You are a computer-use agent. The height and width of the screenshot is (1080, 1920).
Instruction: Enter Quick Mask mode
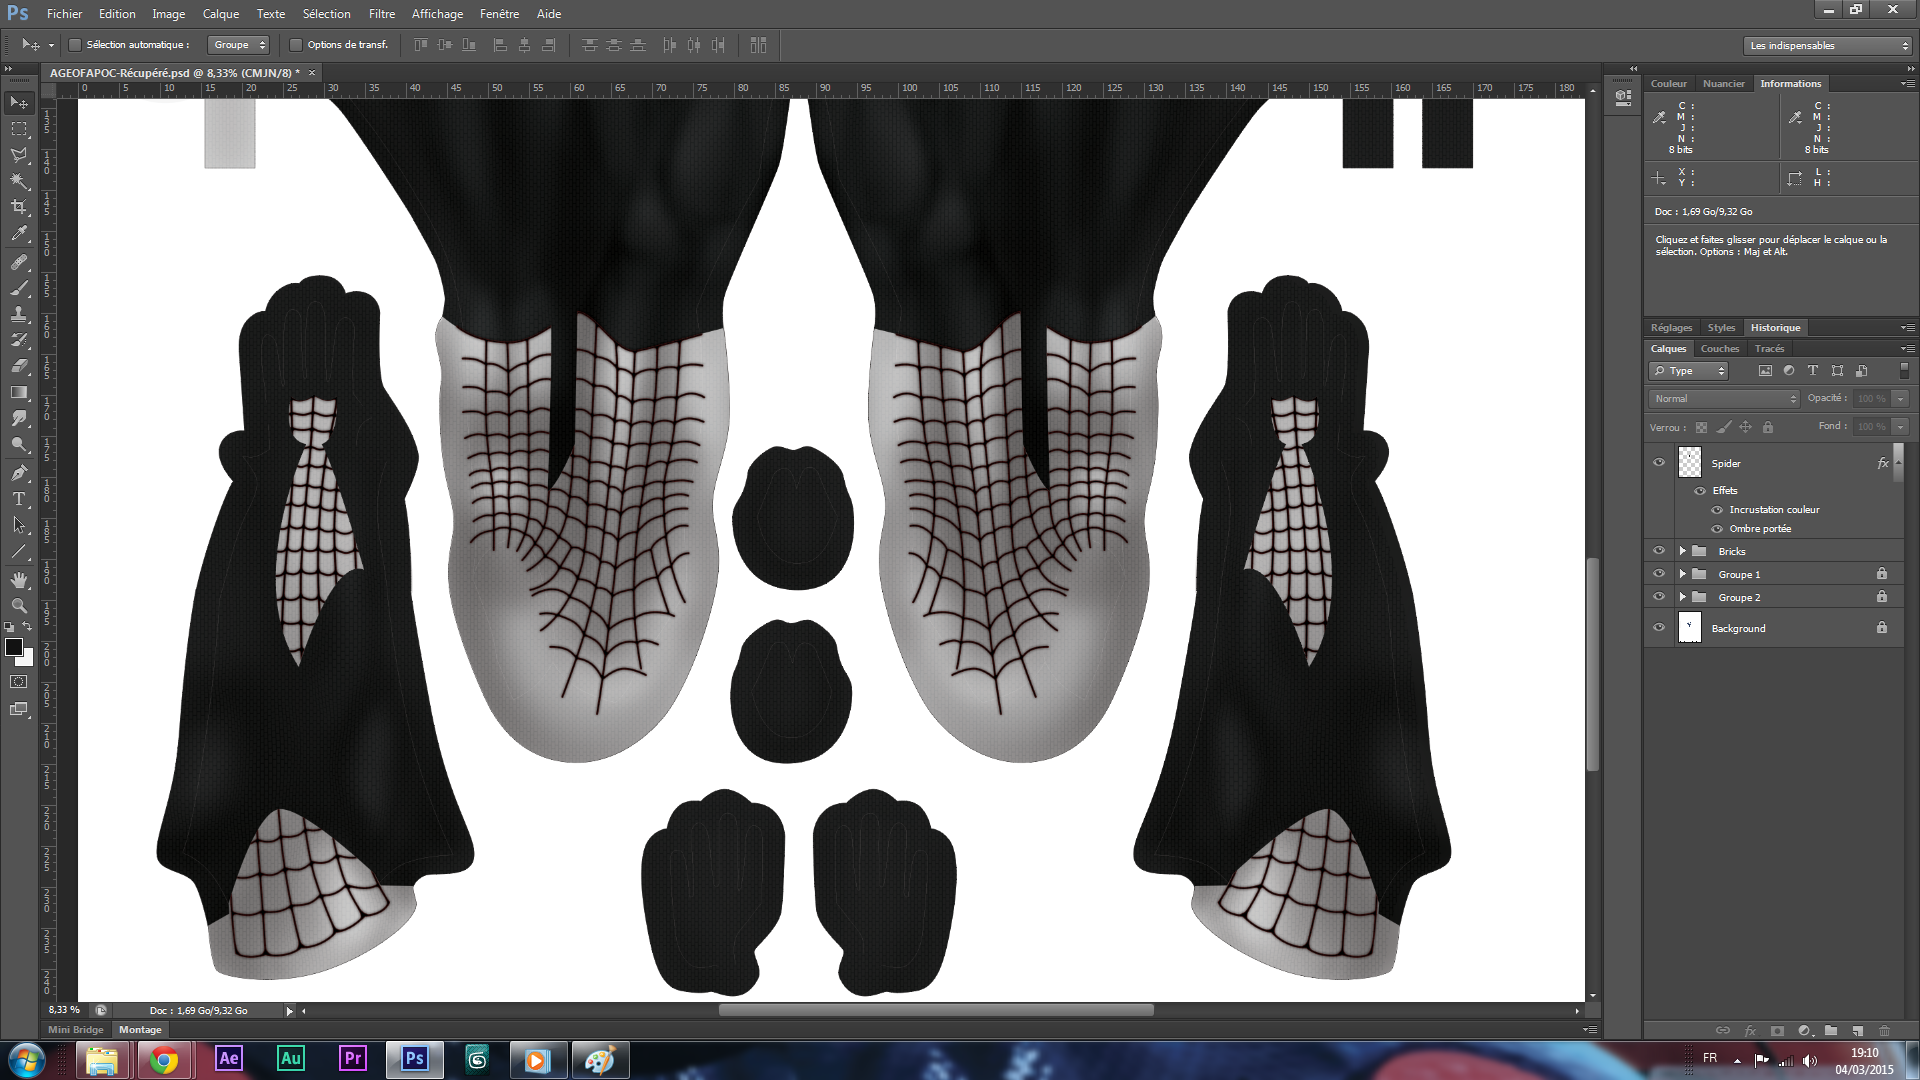click(19, 682)
